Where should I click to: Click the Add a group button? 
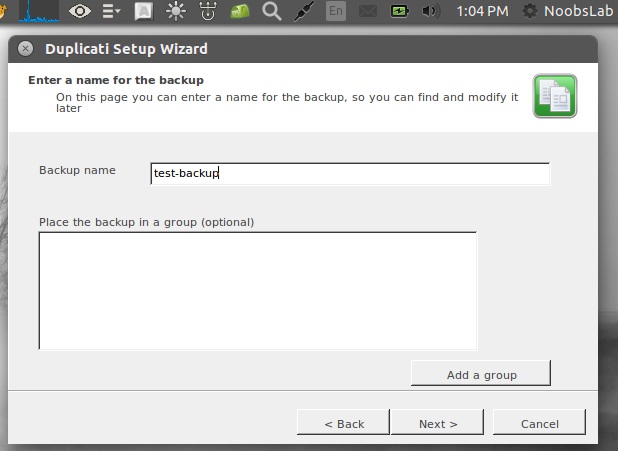[481, 373]
